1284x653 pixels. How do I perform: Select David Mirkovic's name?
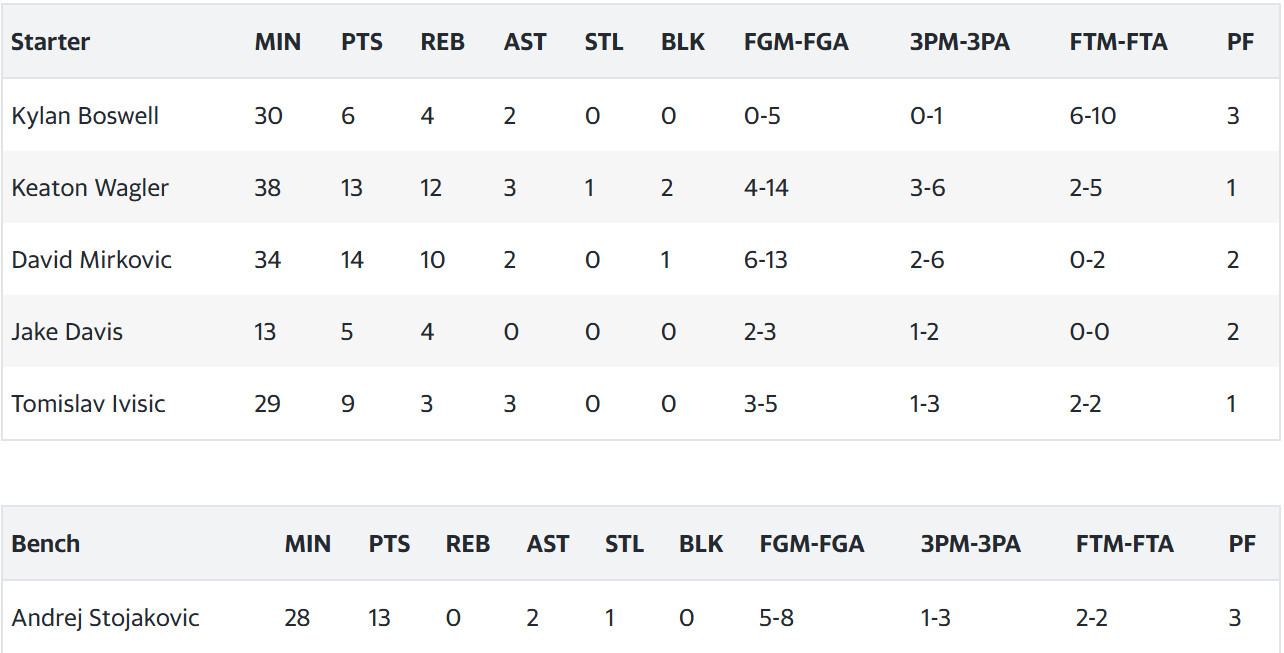coord(92,260)
